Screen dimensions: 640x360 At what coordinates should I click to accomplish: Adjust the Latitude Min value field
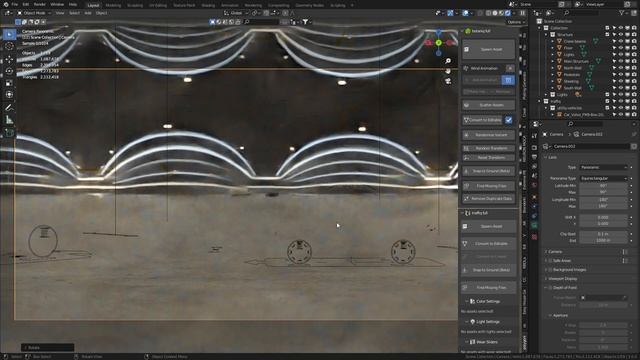603,186
